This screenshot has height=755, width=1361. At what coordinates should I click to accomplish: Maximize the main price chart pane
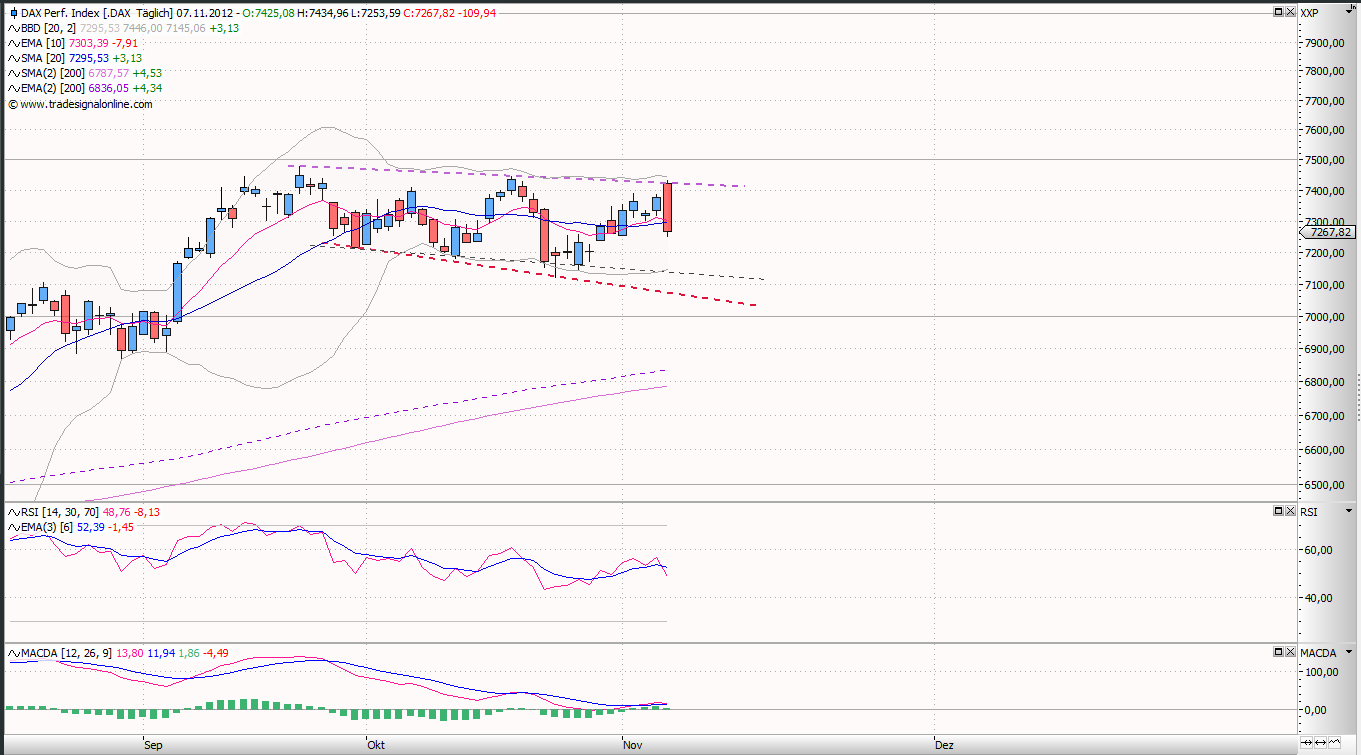(1278, 12)
